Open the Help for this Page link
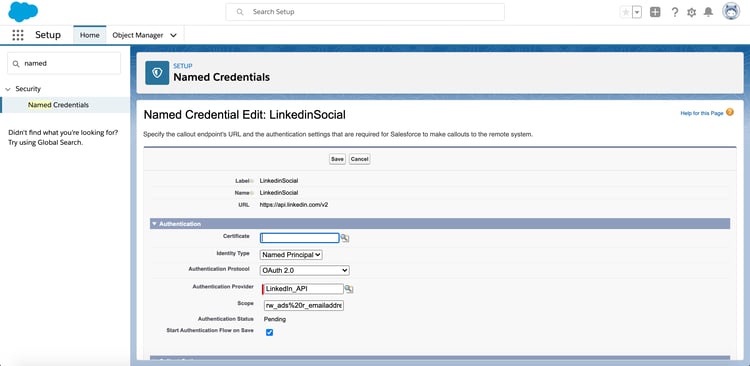 click(x=702, y=113)
